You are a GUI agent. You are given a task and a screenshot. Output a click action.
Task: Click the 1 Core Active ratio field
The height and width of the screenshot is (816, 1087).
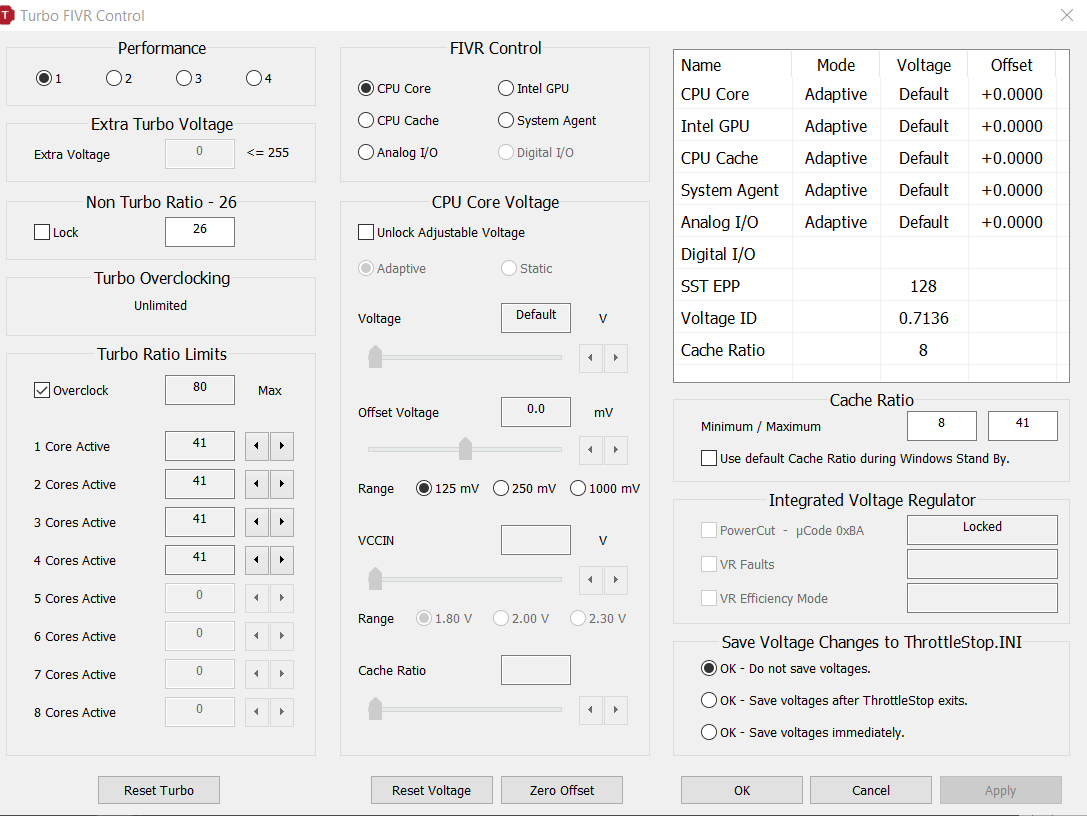coord(200,446)
